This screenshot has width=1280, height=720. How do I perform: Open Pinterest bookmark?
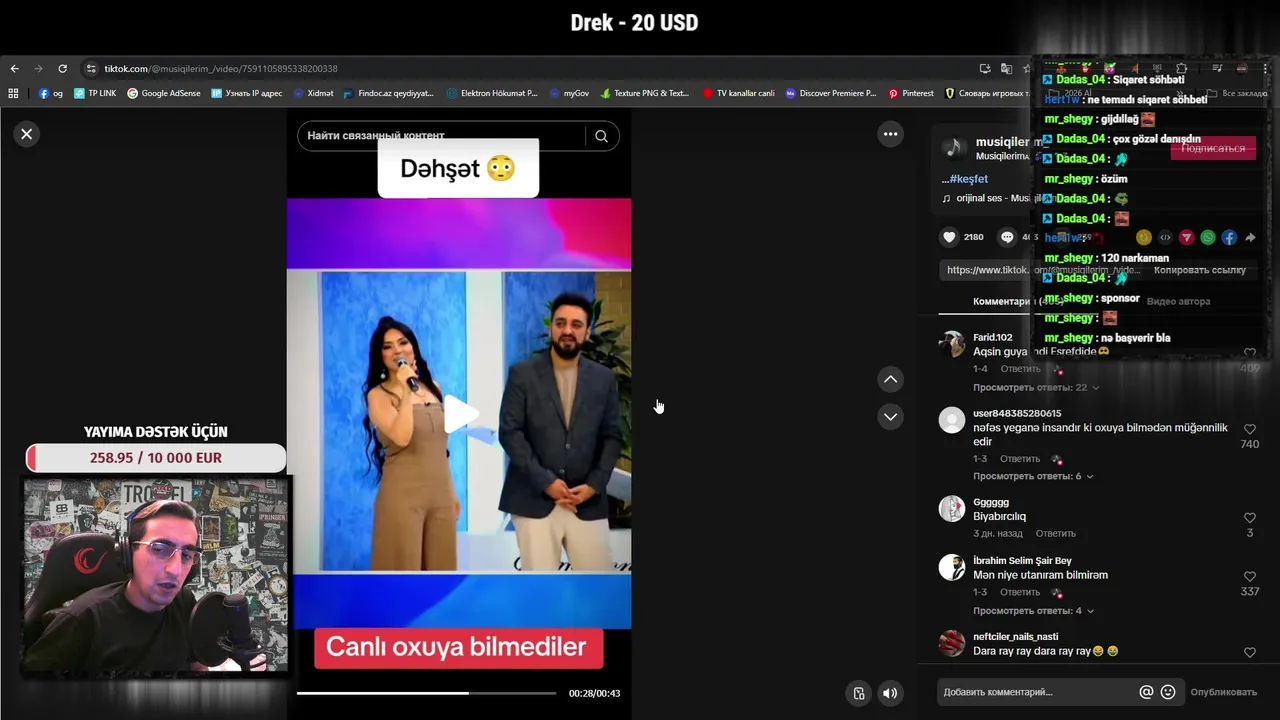point(911,93)
